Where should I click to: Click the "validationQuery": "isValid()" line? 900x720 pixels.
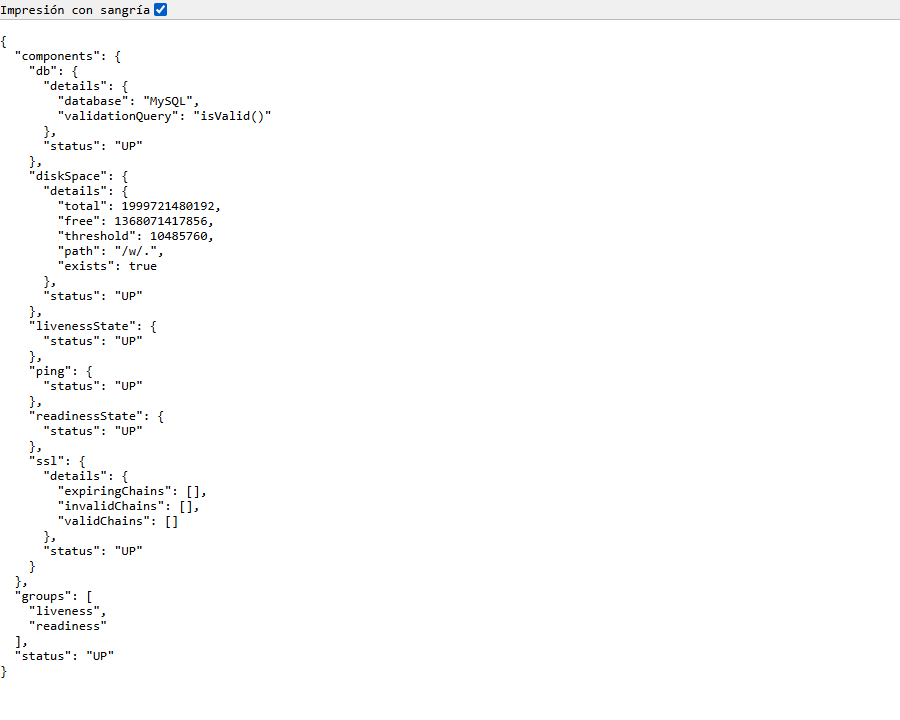(164, 116)
